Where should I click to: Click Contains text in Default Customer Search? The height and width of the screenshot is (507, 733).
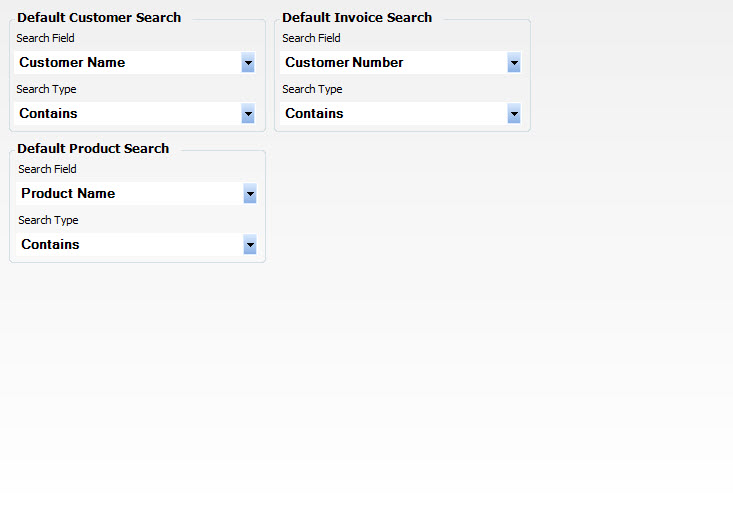[x=48, y=114]
